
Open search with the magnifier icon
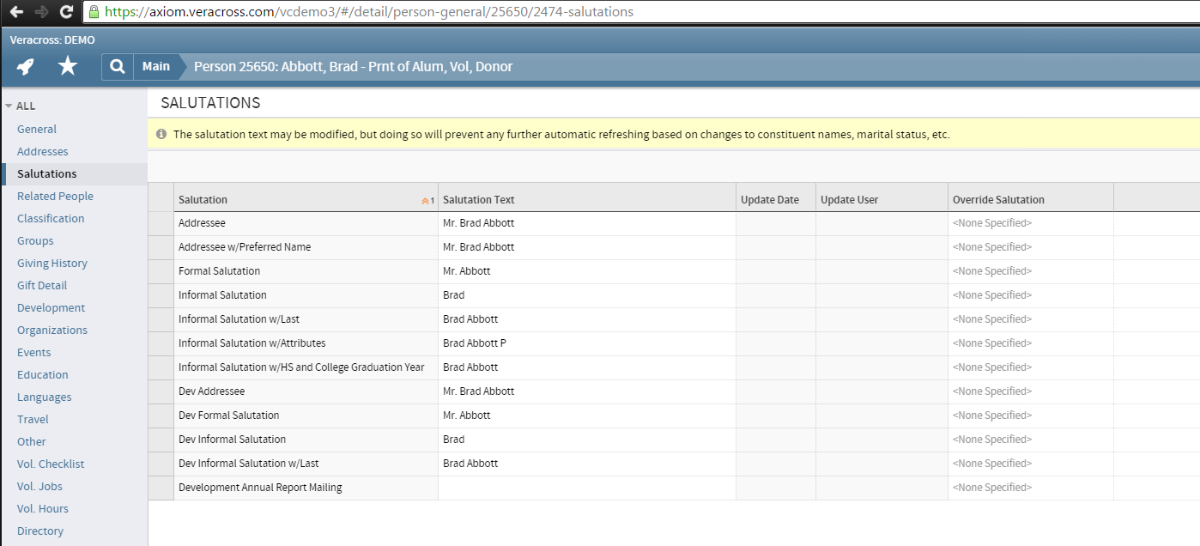pyautogui.click(x=117, y=67)
